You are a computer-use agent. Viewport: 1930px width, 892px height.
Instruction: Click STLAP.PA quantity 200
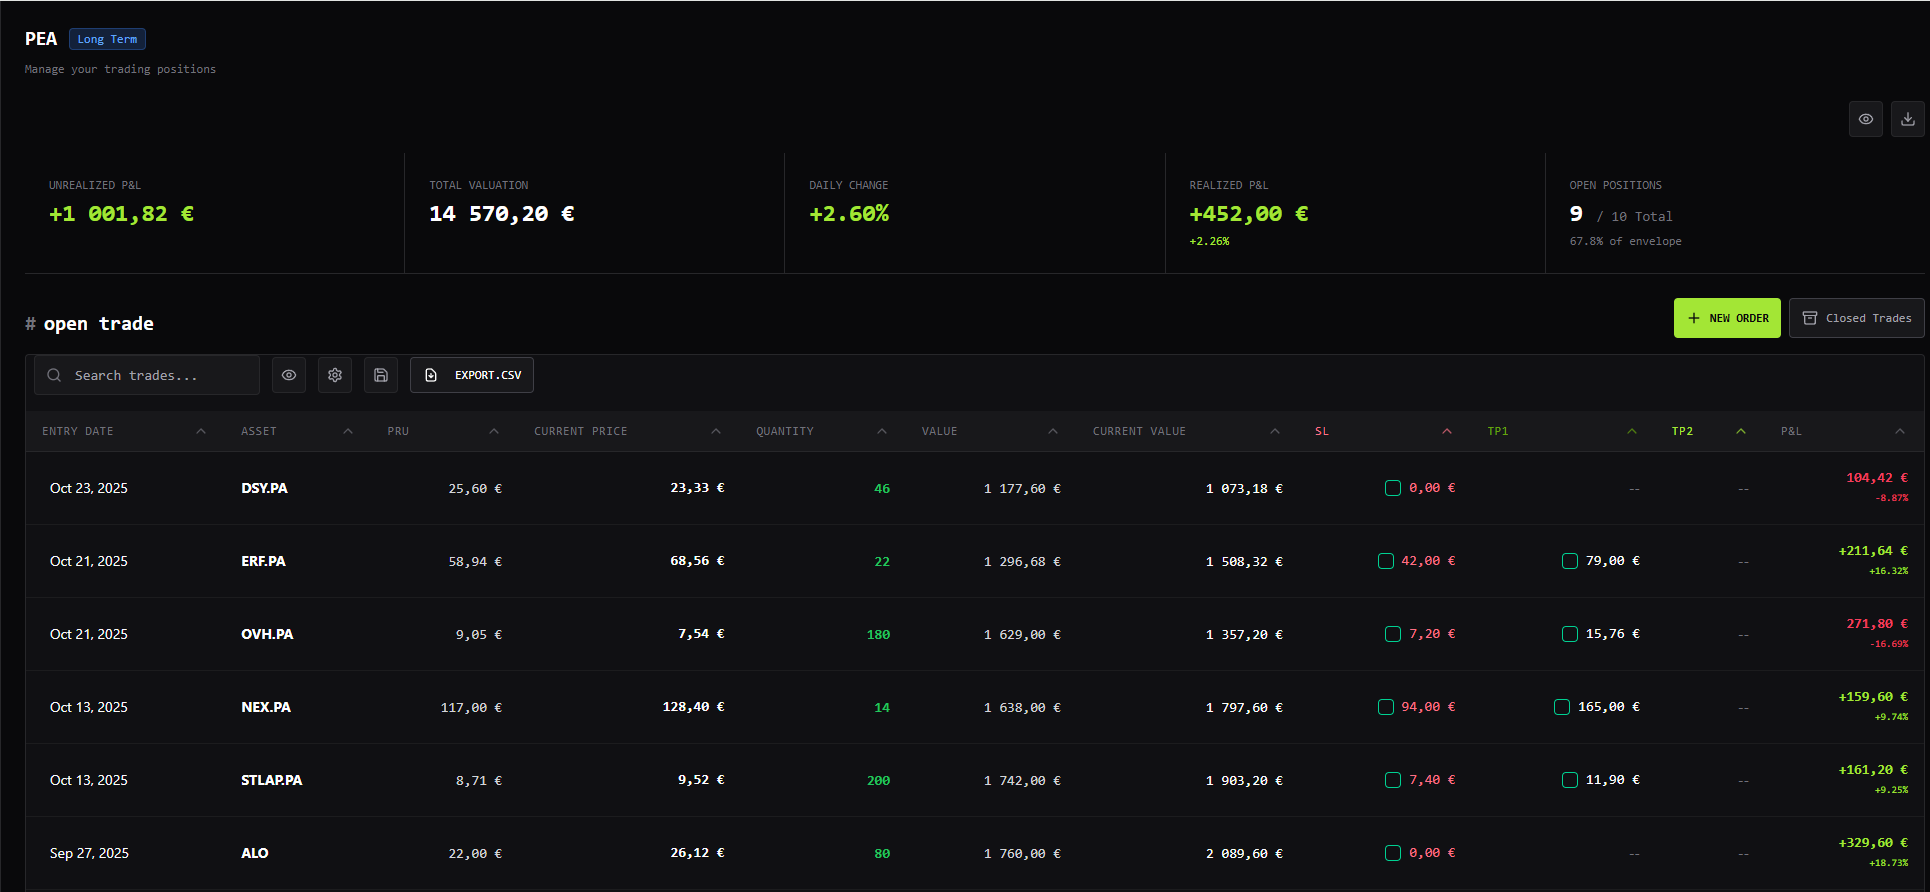coord(878,780)
